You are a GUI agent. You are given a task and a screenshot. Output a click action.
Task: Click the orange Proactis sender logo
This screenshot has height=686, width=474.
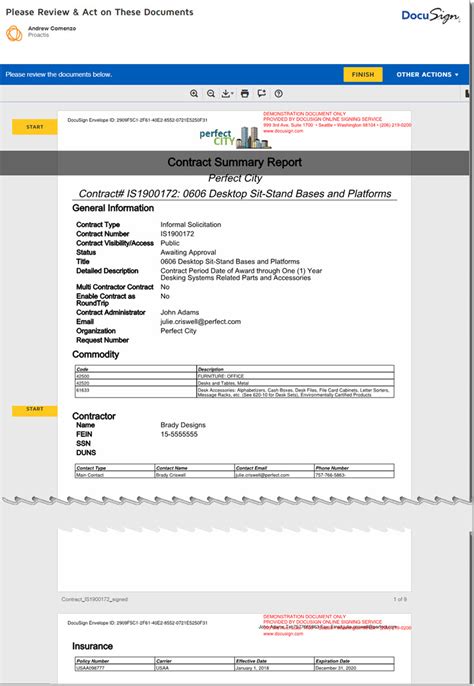click(x=14, y=33)
